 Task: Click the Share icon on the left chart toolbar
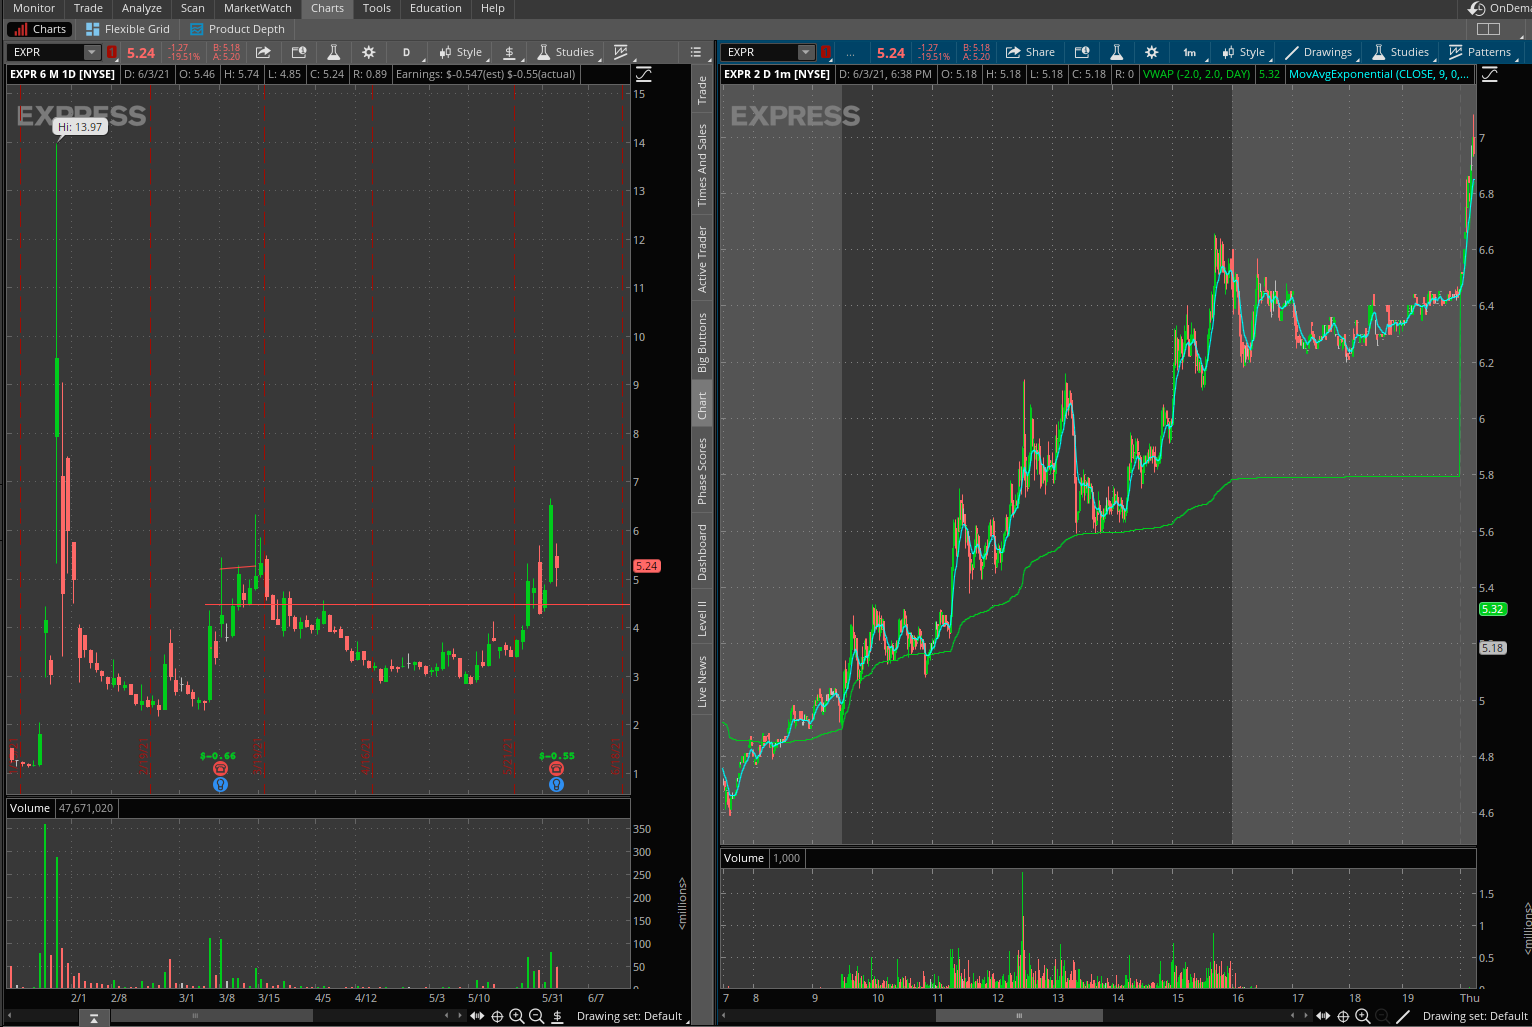[x=263, y=52]
